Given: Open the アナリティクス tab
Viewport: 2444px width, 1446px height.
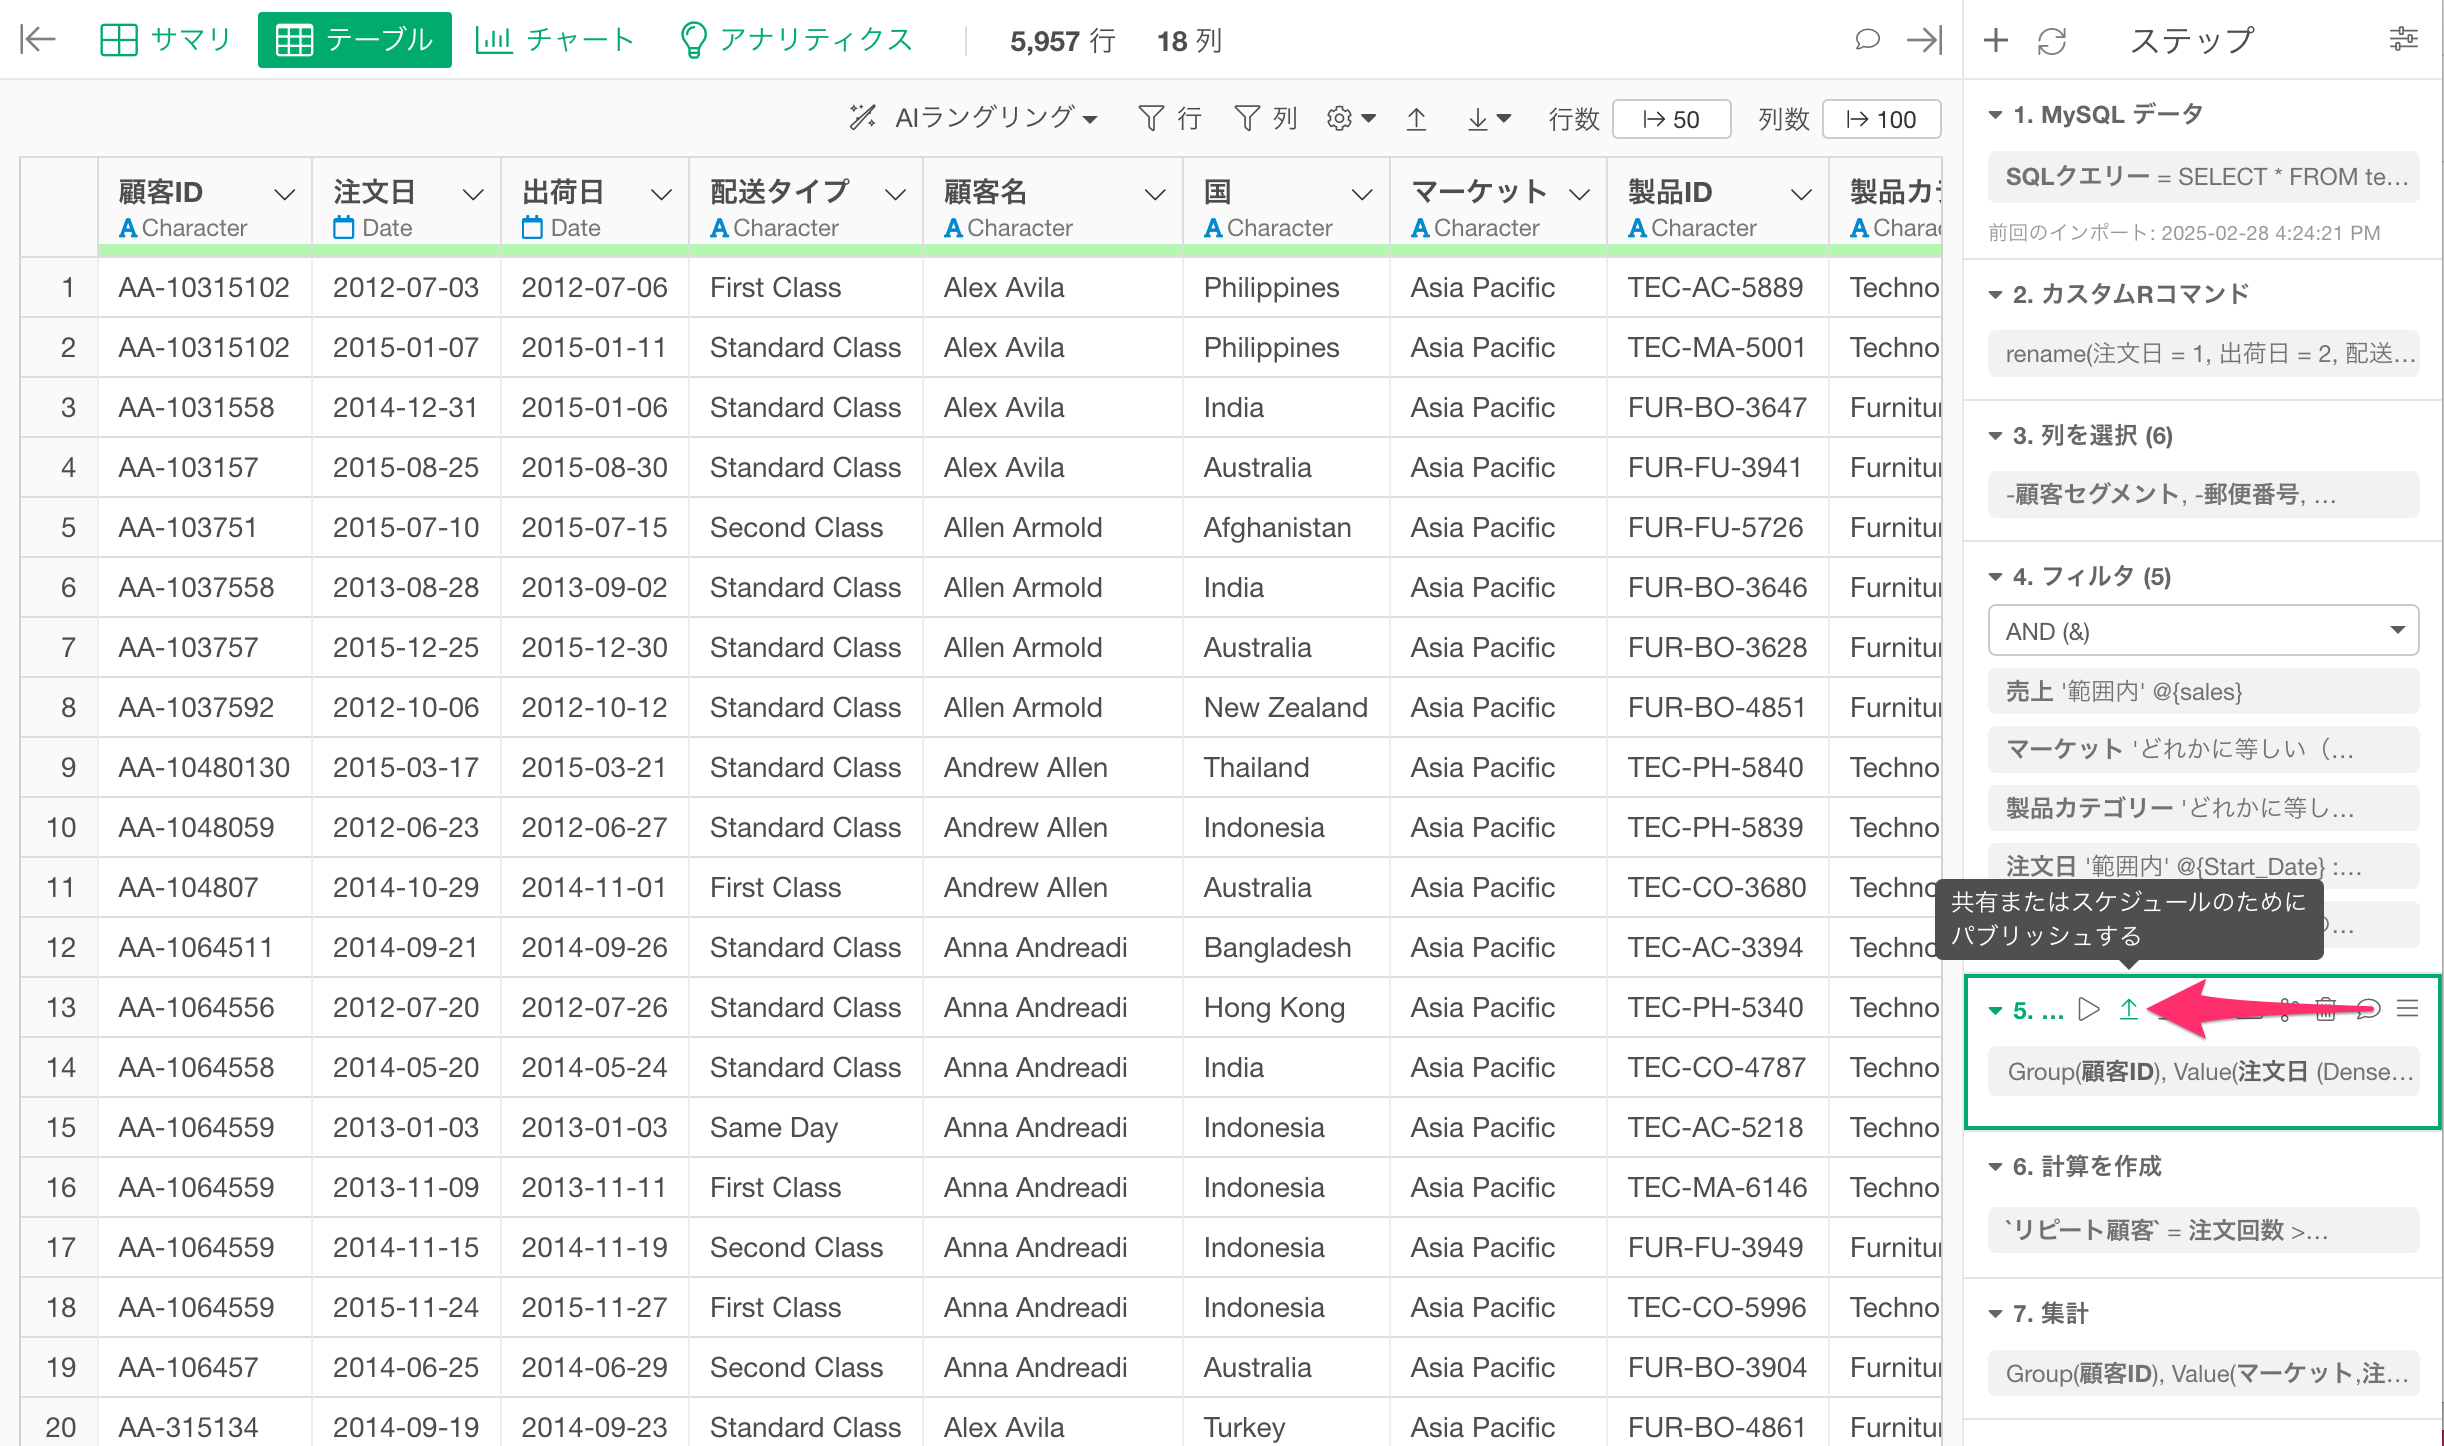Looking at the screenshot, I should [796, 40].
